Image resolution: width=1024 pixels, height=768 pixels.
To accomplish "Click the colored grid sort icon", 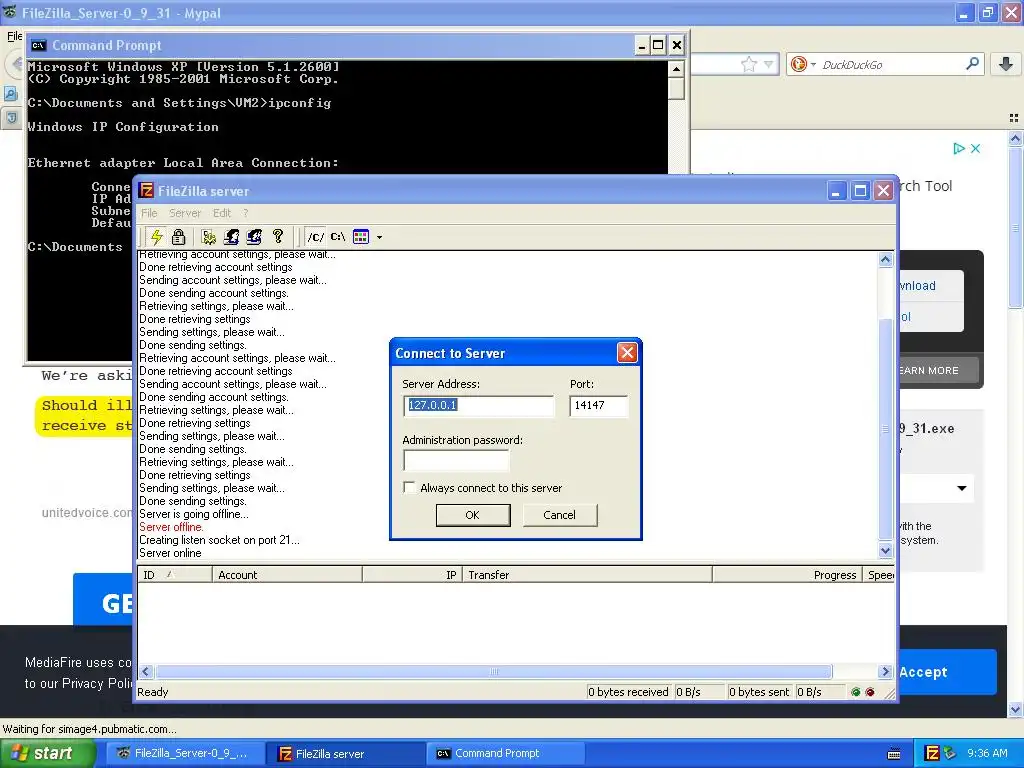I will coord(360,236).
